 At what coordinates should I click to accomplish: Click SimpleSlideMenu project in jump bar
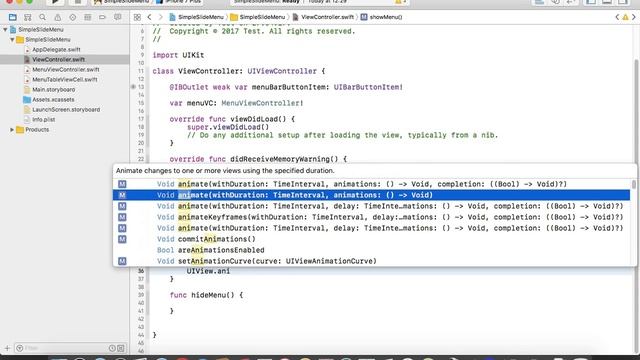pyautogui.click(x=196, y=17)
